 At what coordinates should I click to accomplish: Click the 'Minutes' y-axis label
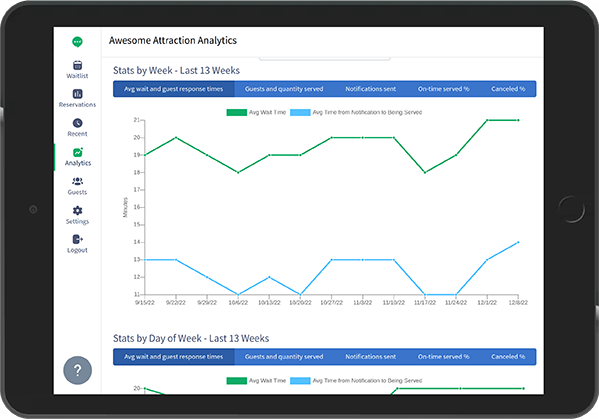point(125,207)
